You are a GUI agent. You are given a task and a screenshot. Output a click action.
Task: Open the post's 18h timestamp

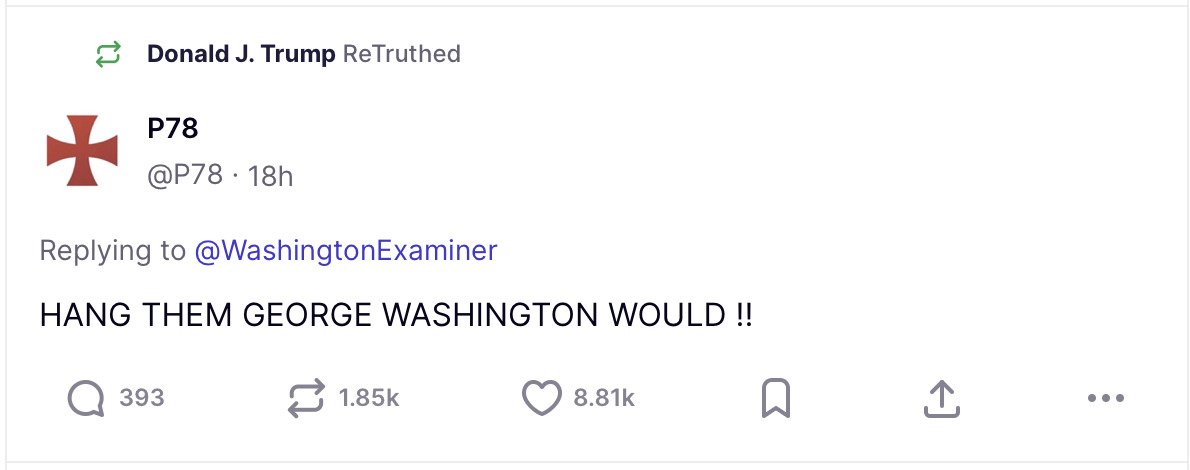click(270, 176)
